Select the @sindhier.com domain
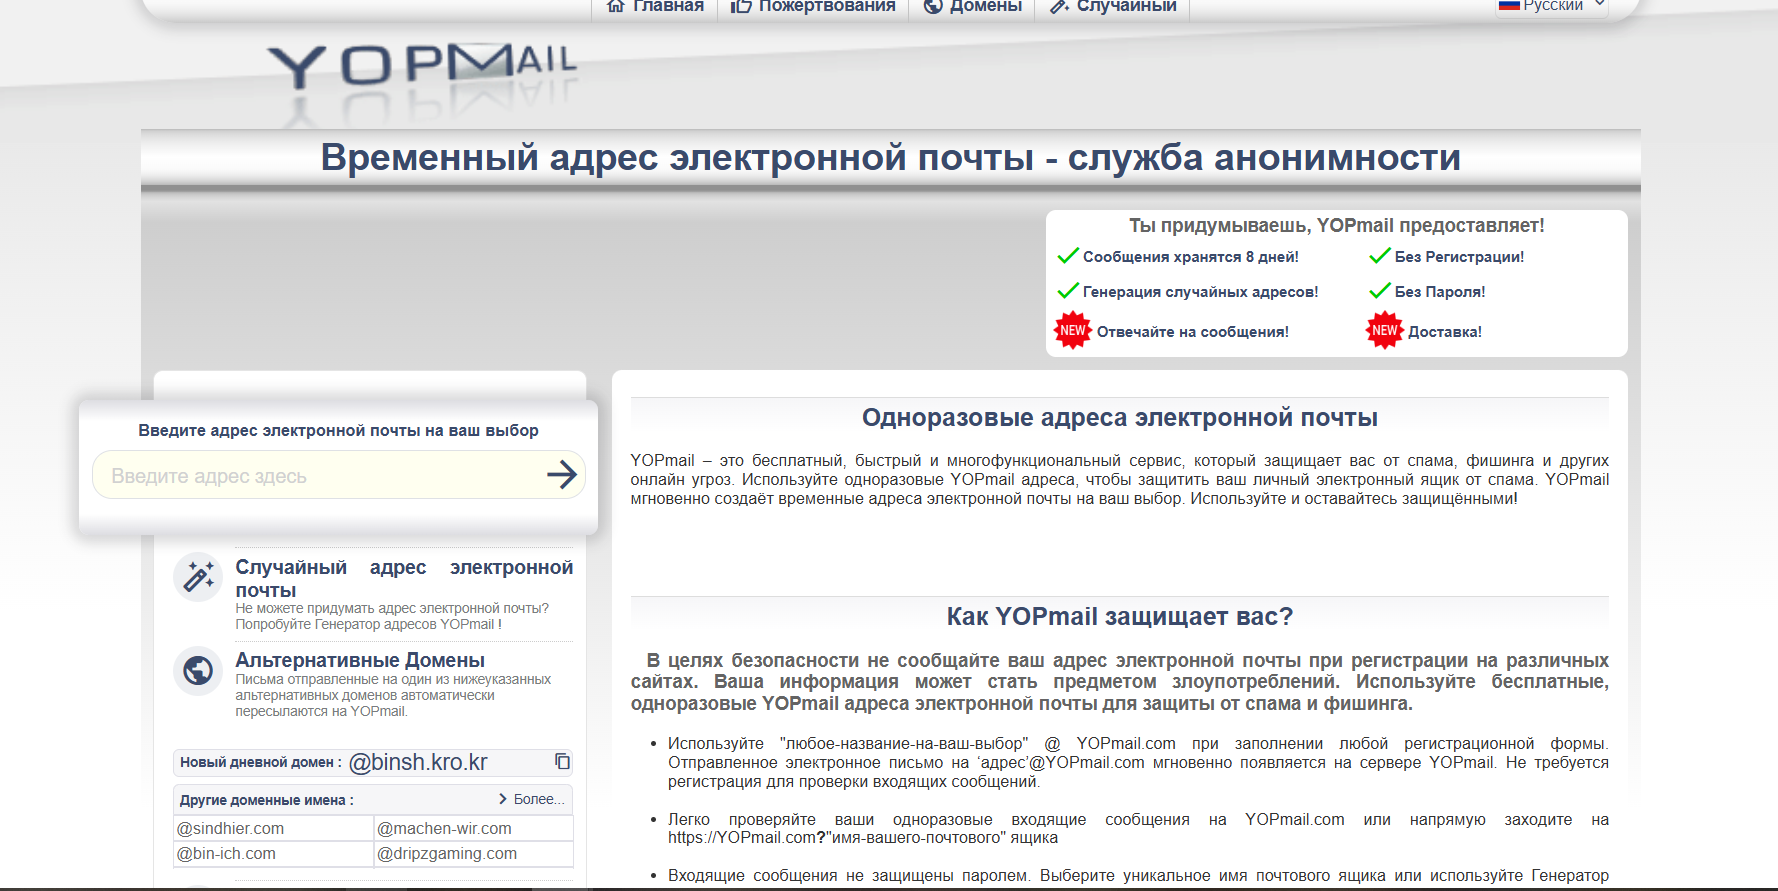 pyautogui.click(x=231, y=828)
